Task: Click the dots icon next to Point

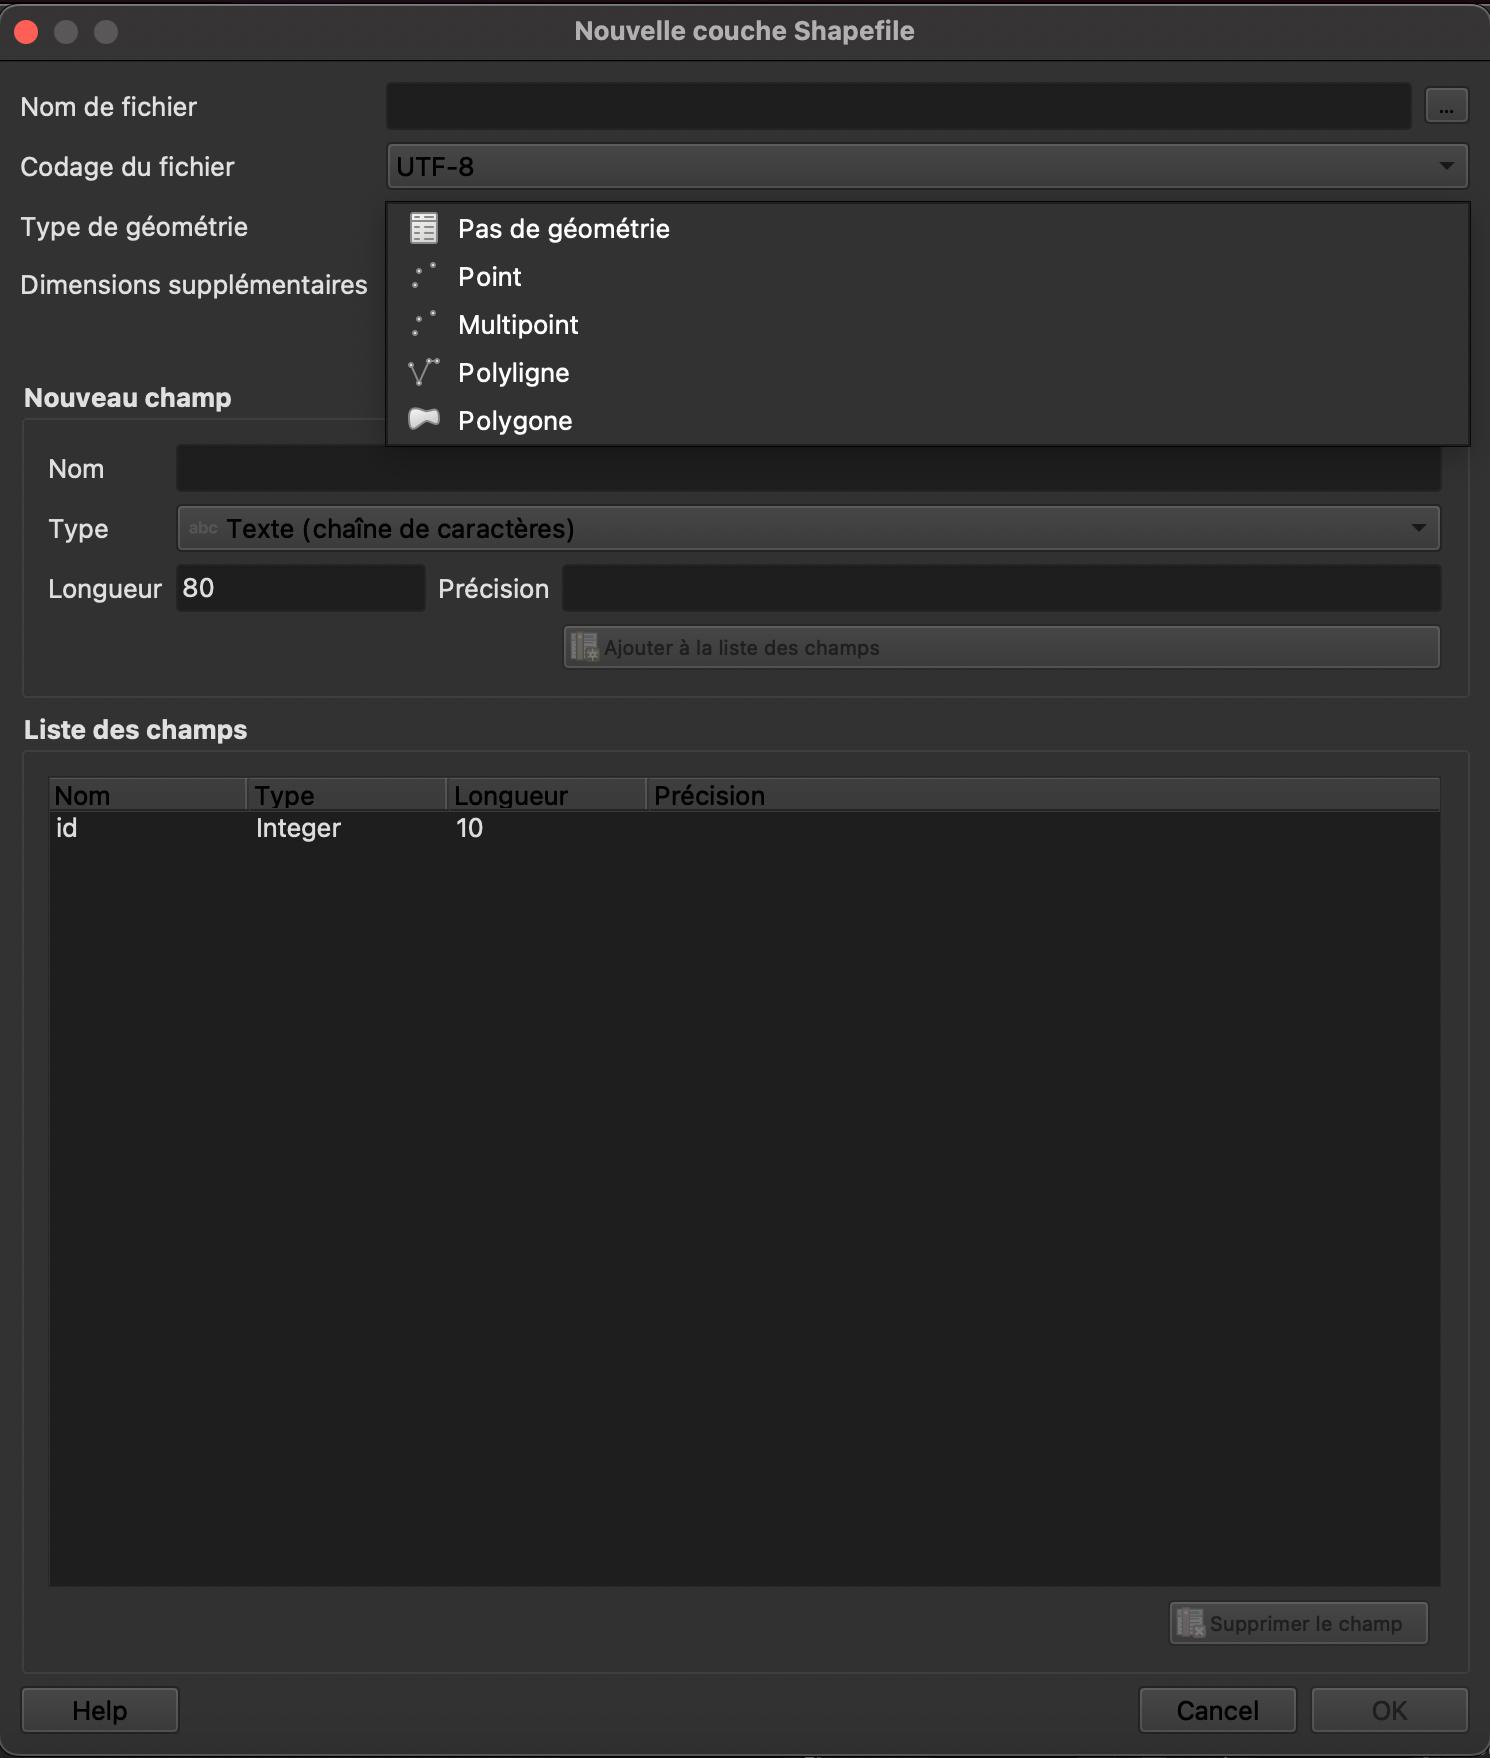Action: click(x=424, y=277)
